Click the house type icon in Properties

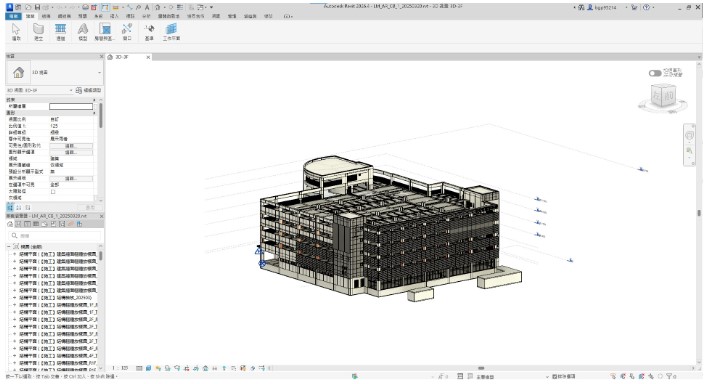pyautogui.click(x=19, y=72)
